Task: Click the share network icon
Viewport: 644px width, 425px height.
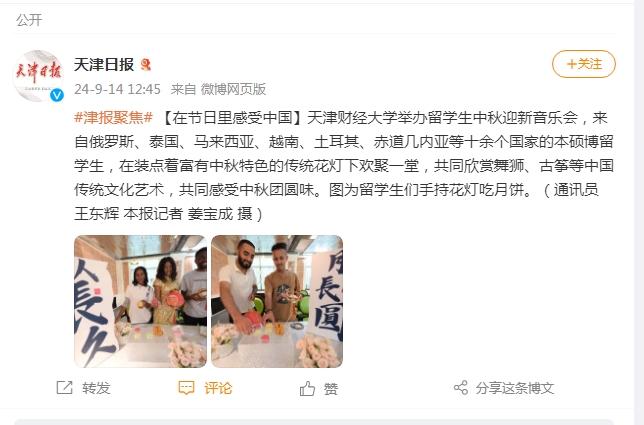Action: click(461, 388)
